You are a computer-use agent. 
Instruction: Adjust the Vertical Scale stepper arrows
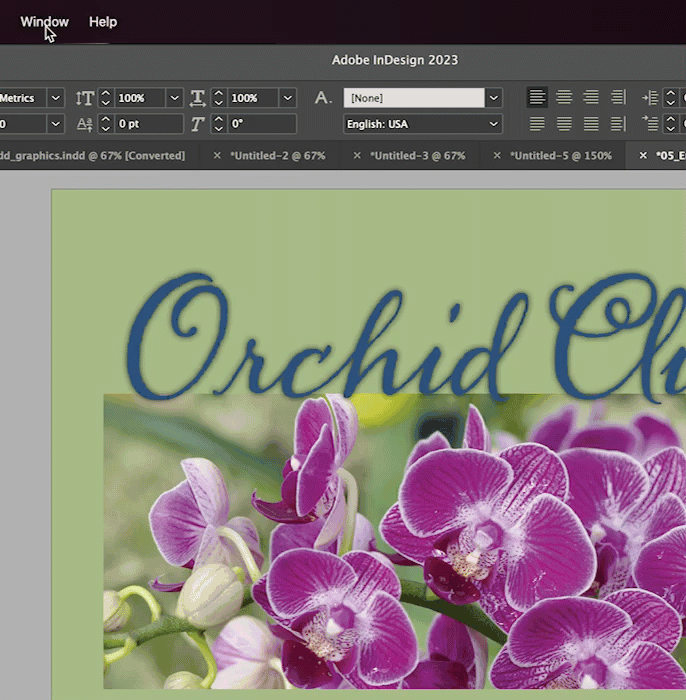tap(106, 98)
